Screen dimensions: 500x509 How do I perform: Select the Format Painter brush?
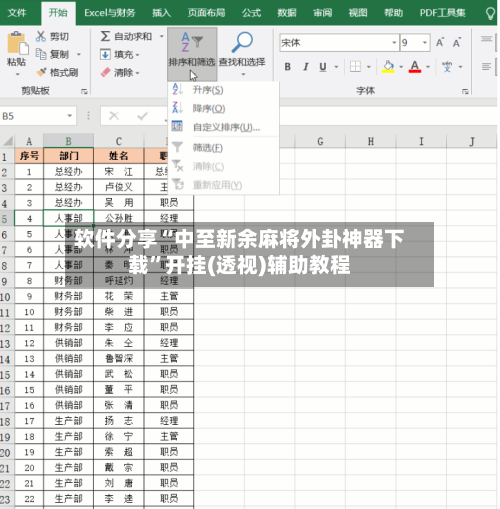(x=41, y=72)
